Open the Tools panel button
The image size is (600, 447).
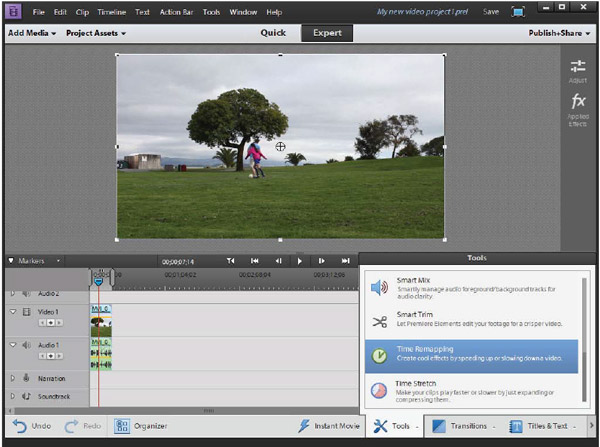395,426
